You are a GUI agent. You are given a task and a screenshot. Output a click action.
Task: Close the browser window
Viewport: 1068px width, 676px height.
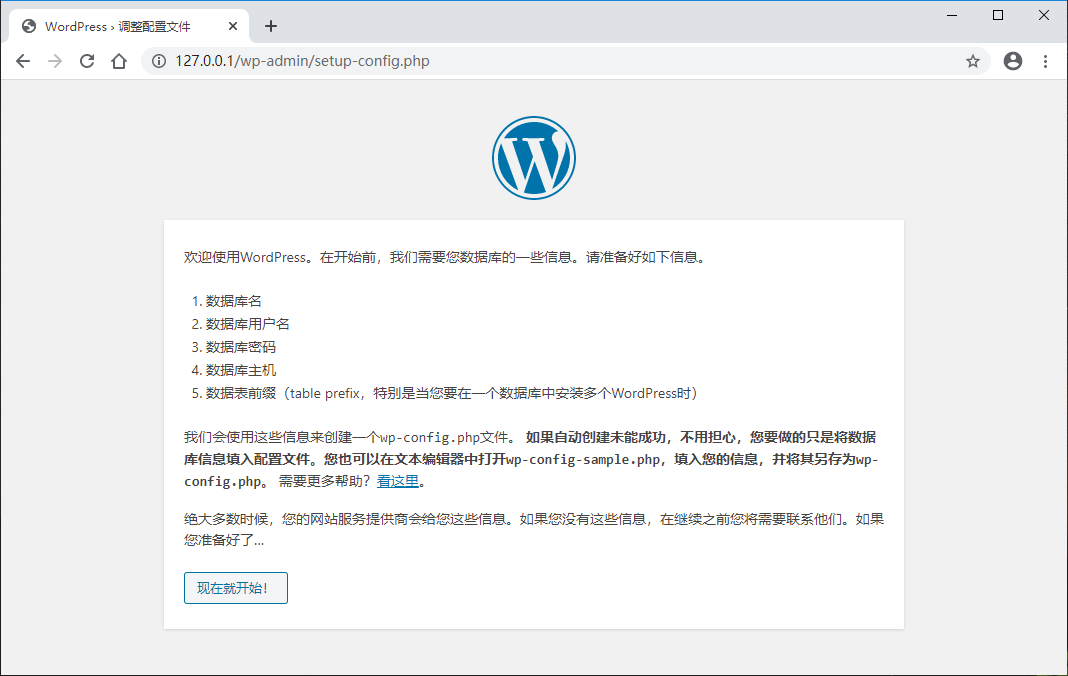click(1043, 15)
